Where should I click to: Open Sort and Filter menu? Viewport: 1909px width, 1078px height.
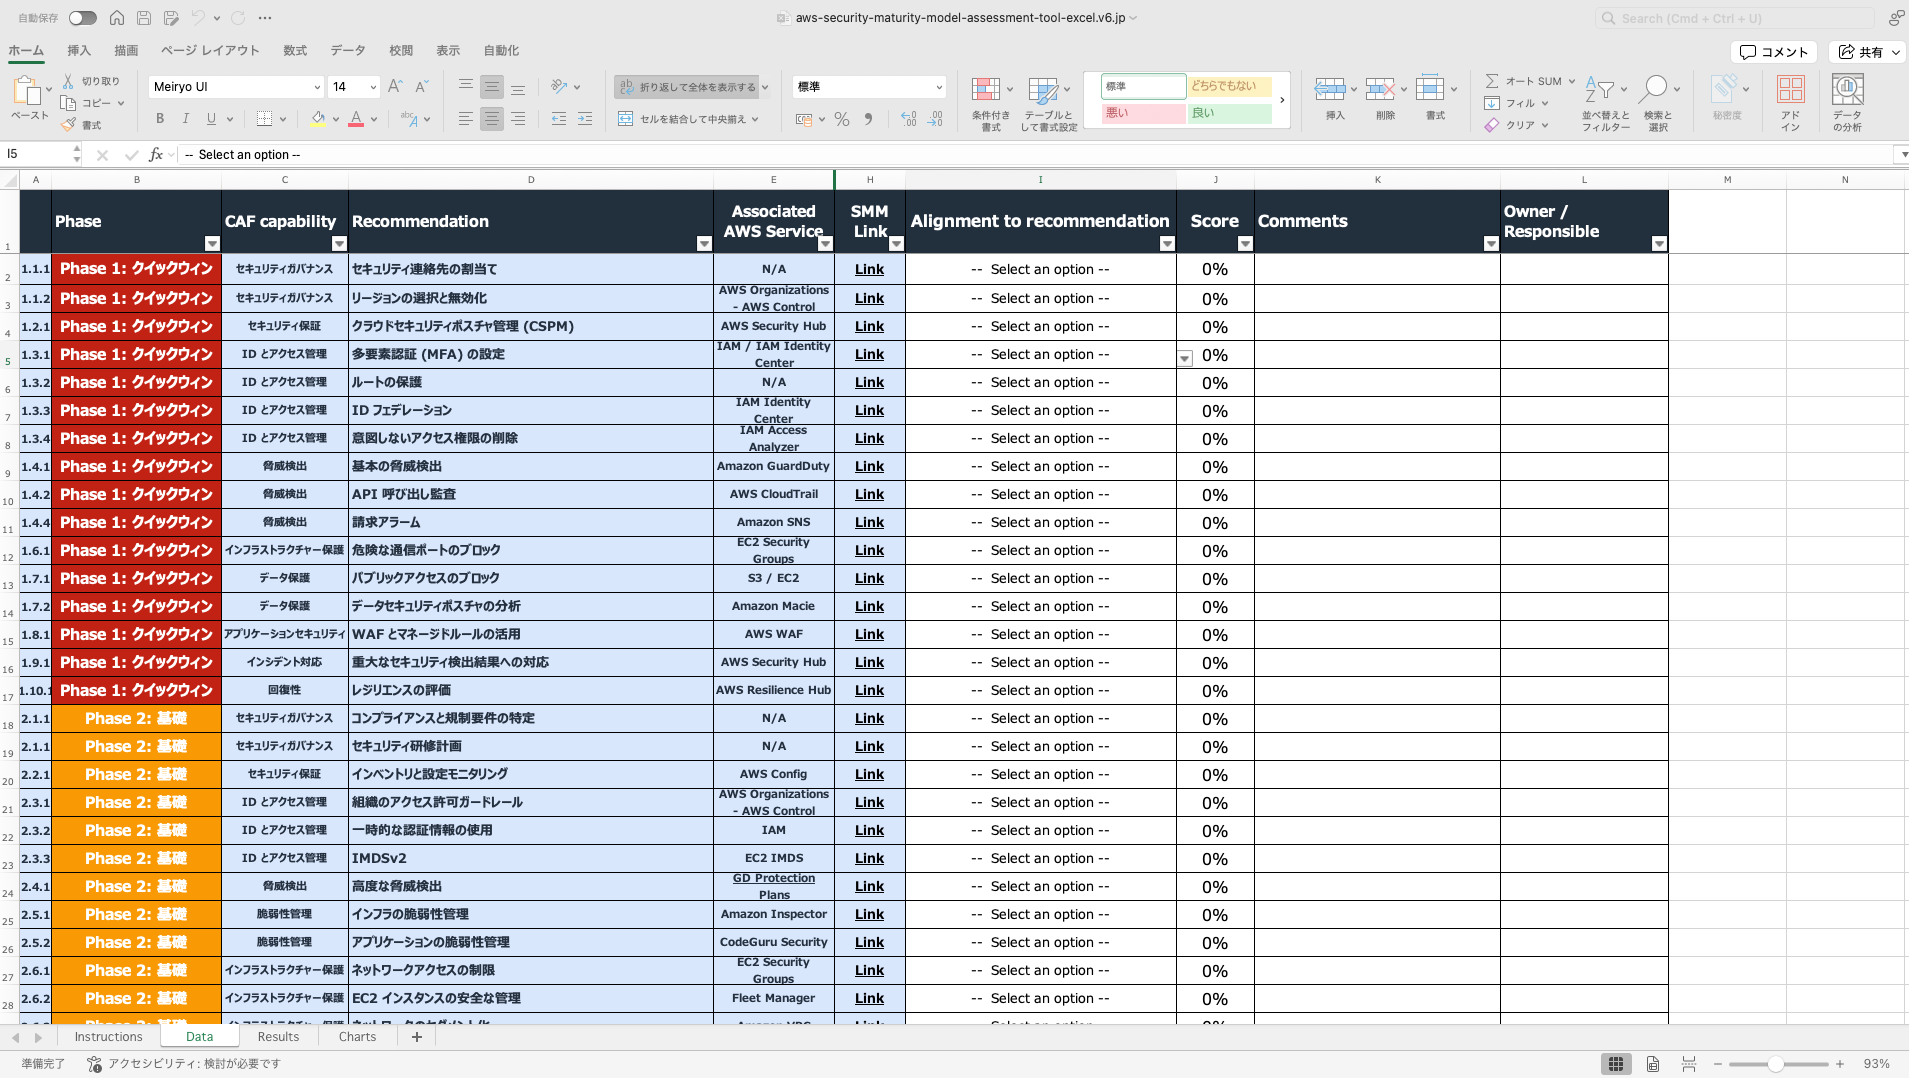1605,102
